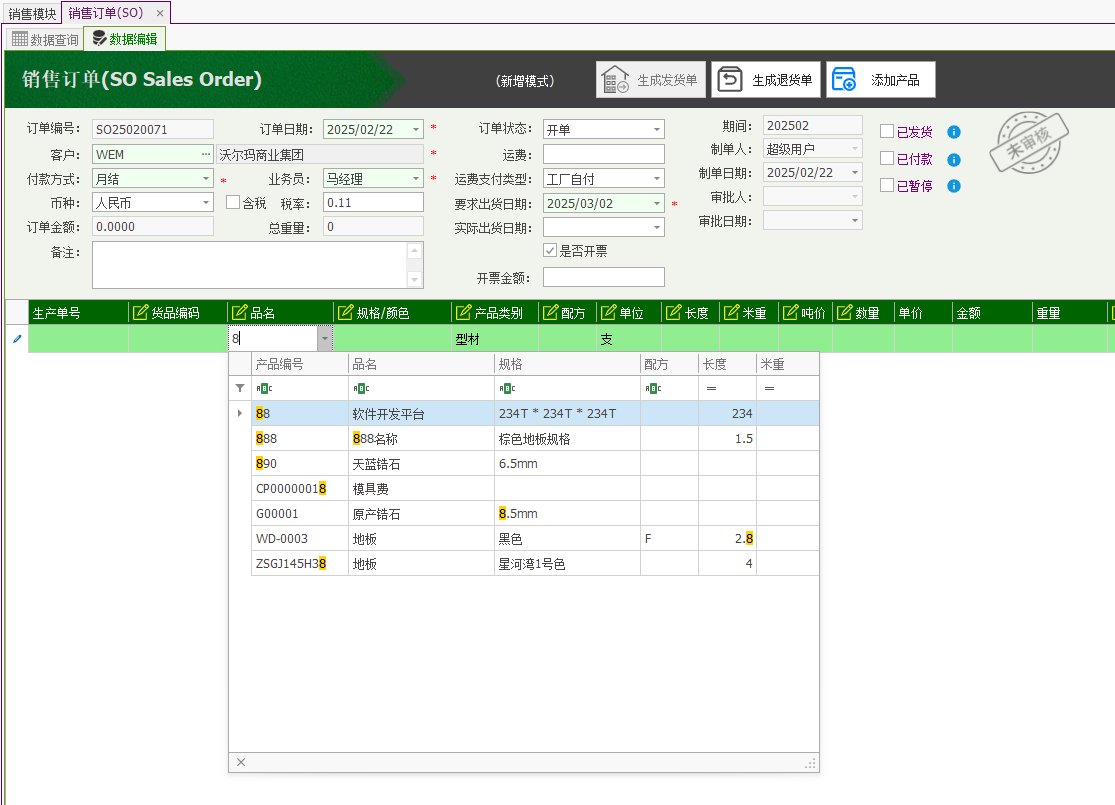Untick the 是否开票 checkbox

[x=550, y=250]
